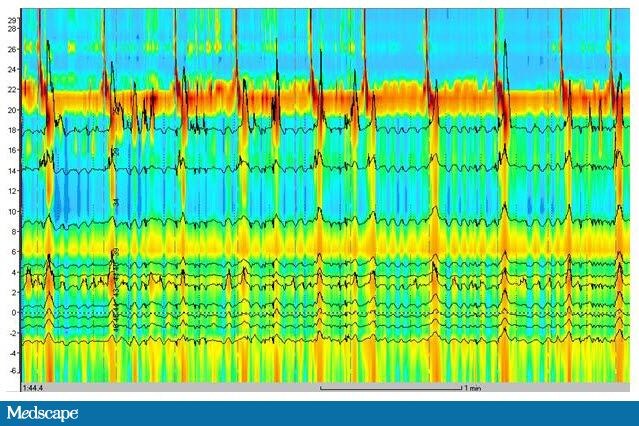Image resolution: width=639 pixels, height=426 pixels.
Task: Click the 18 label on the vertical axis
Action: tap(12, 130)
